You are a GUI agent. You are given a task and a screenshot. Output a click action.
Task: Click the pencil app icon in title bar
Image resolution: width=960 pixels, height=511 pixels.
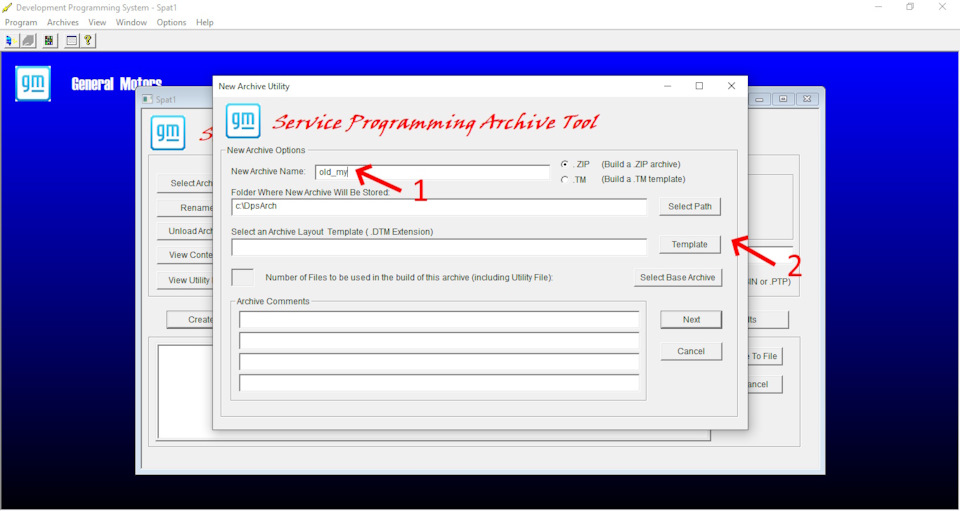click(7, 7)
